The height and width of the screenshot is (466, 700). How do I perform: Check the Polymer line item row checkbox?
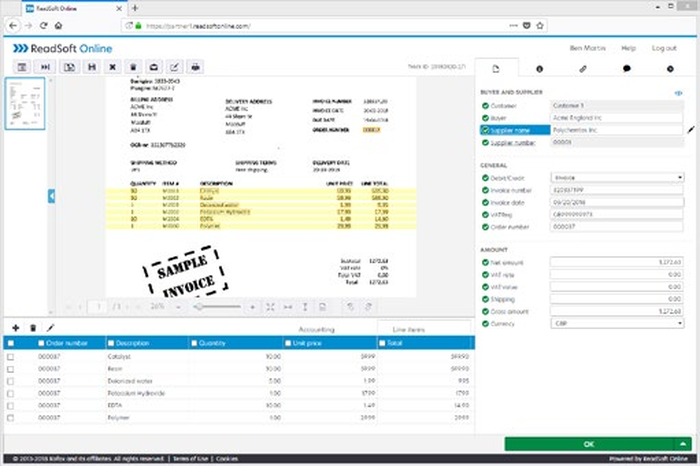coord(11,418)
